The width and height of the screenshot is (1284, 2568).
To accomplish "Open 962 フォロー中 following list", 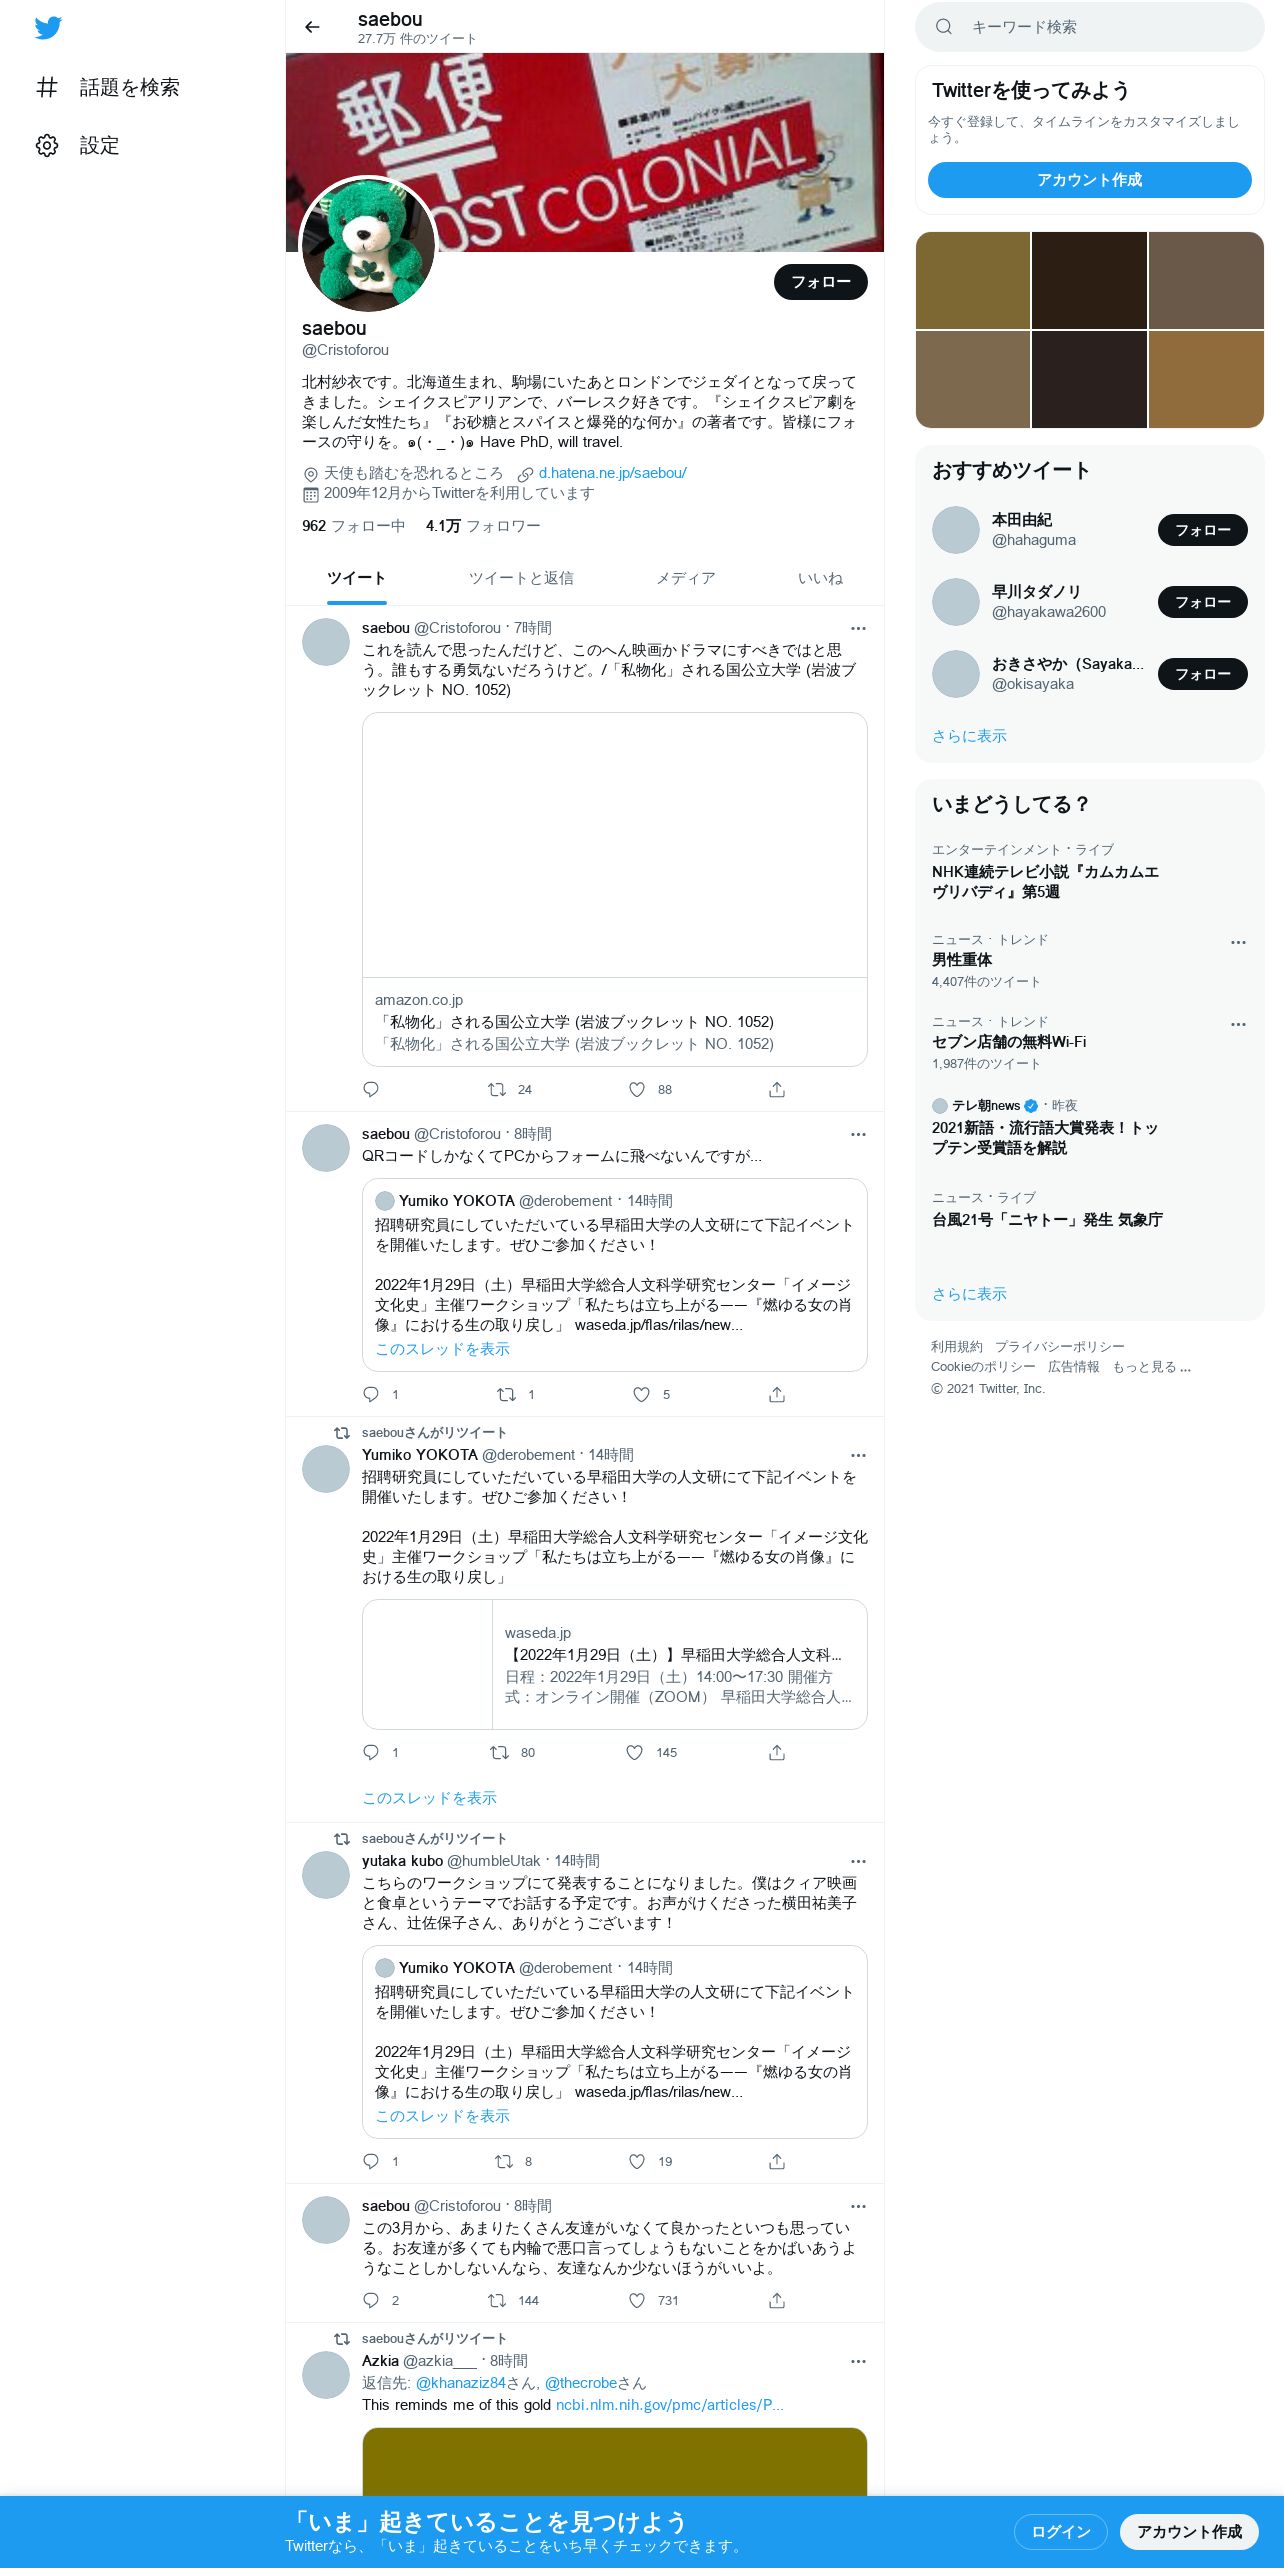I will pos(353,526).
